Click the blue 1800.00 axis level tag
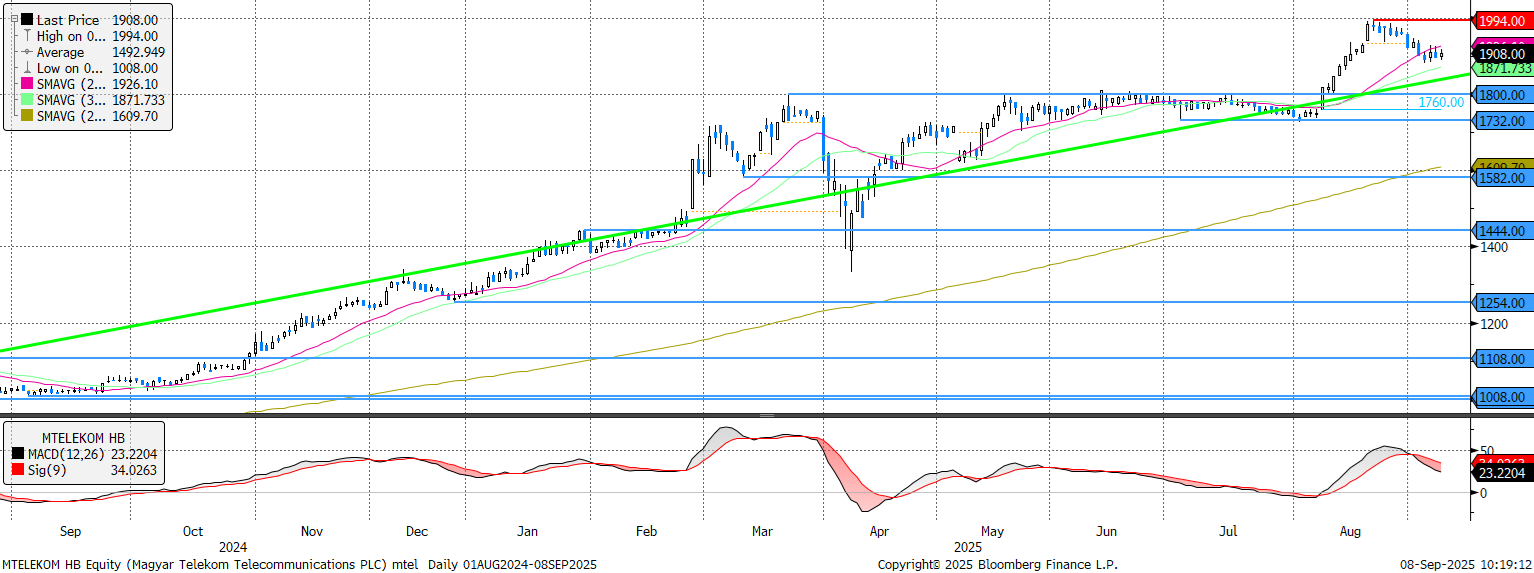The image size is (1534, 573). 1501,94
